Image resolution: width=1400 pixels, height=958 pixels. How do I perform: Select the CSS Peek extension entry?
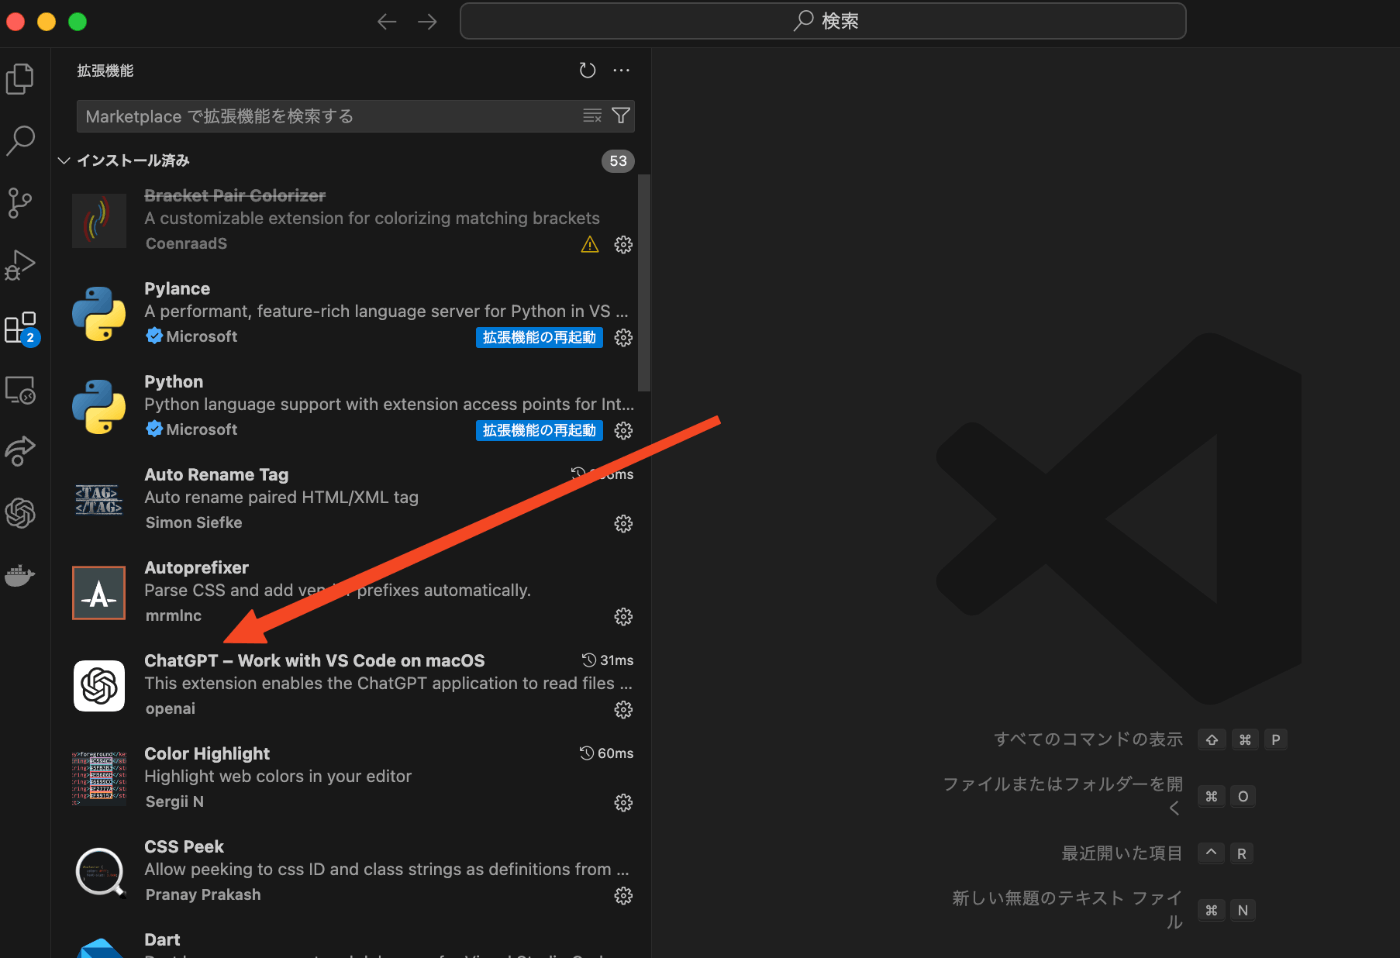pyautogui.click(x=345, y=871)
